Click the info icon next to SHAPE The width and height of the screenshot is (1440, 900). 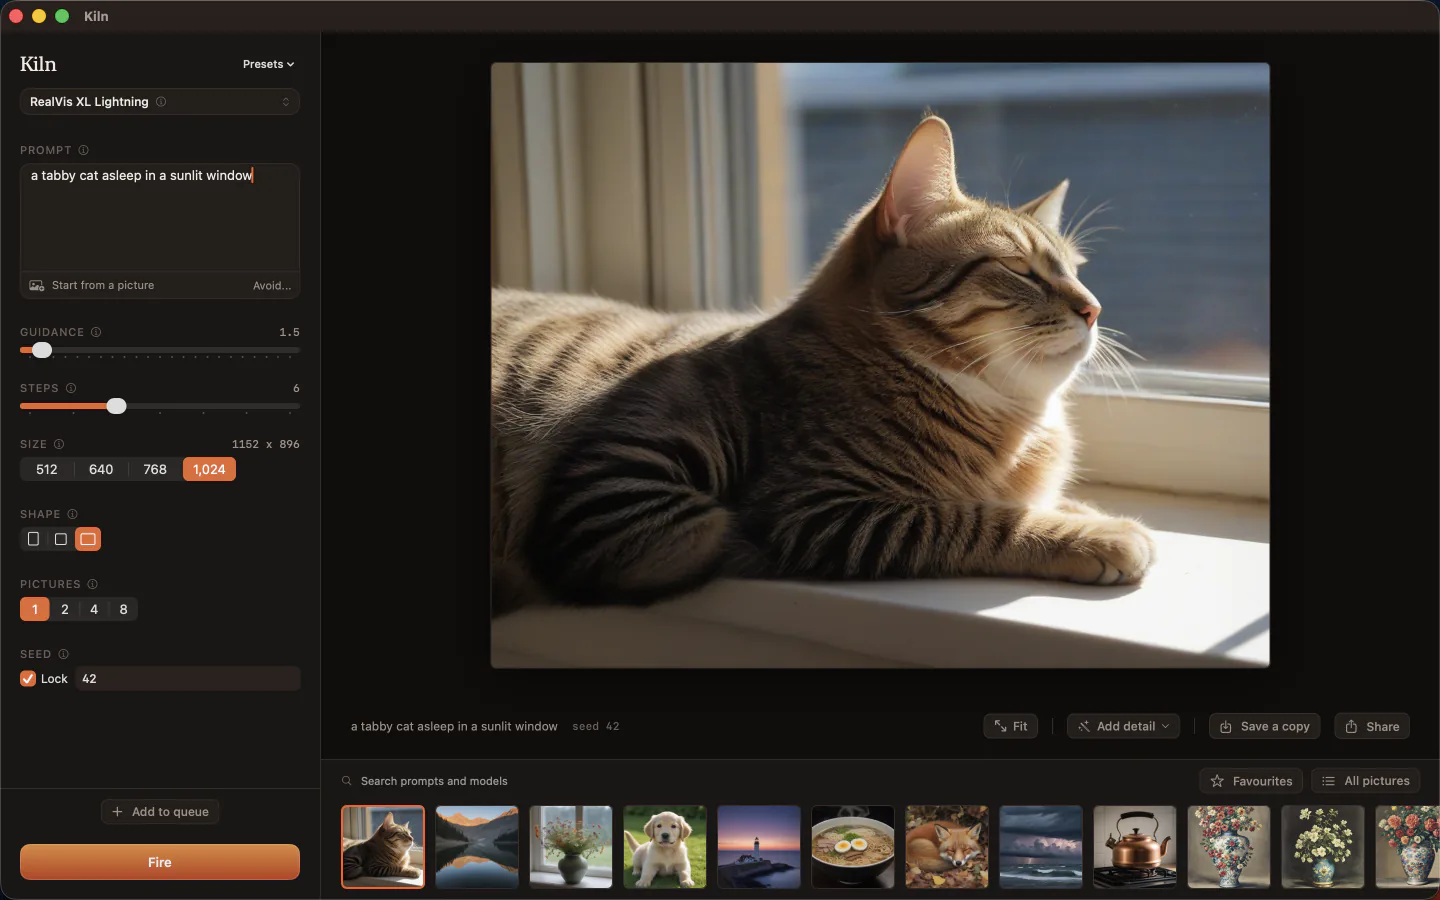click(72, 514)
